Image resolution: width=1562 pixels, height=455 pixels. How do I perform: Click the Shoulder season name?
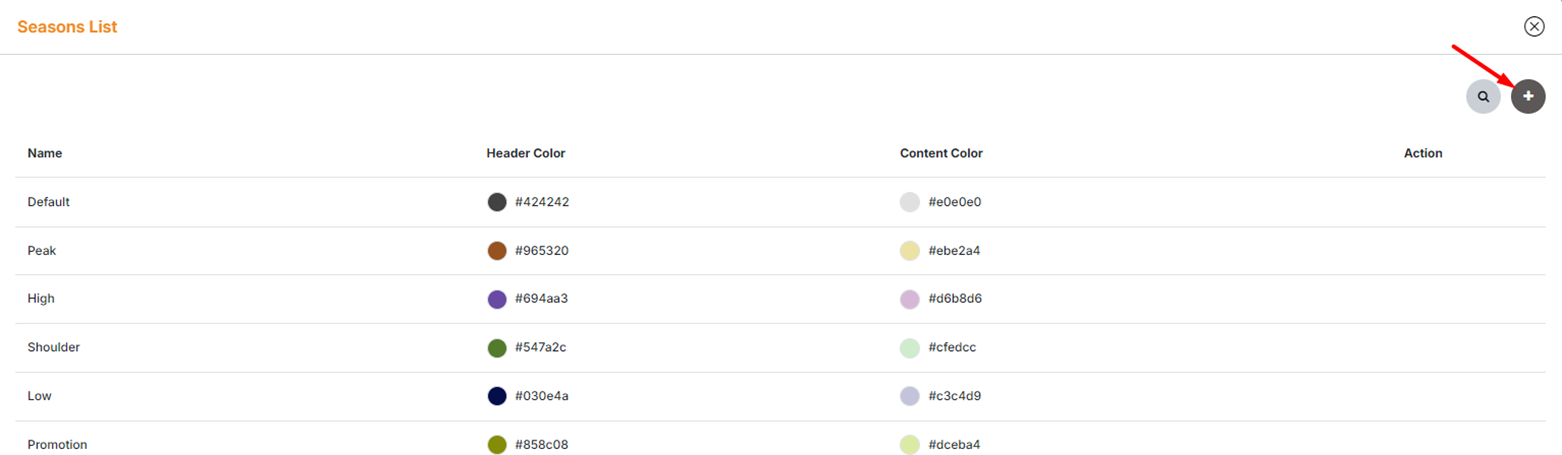point(54,347)
